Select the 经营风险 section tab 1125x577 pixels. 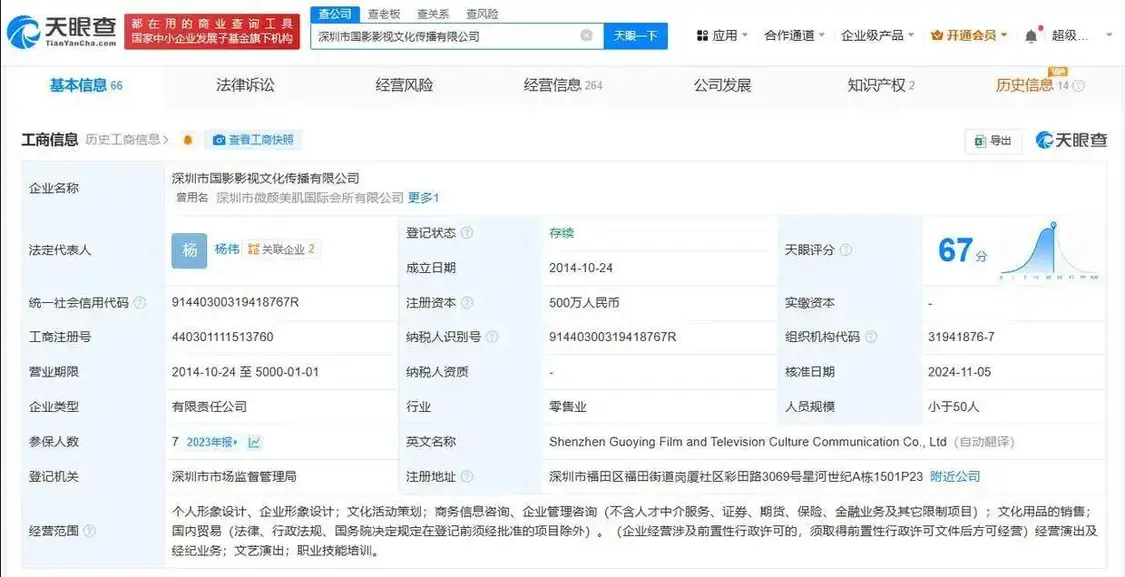[x=405, y=85]
